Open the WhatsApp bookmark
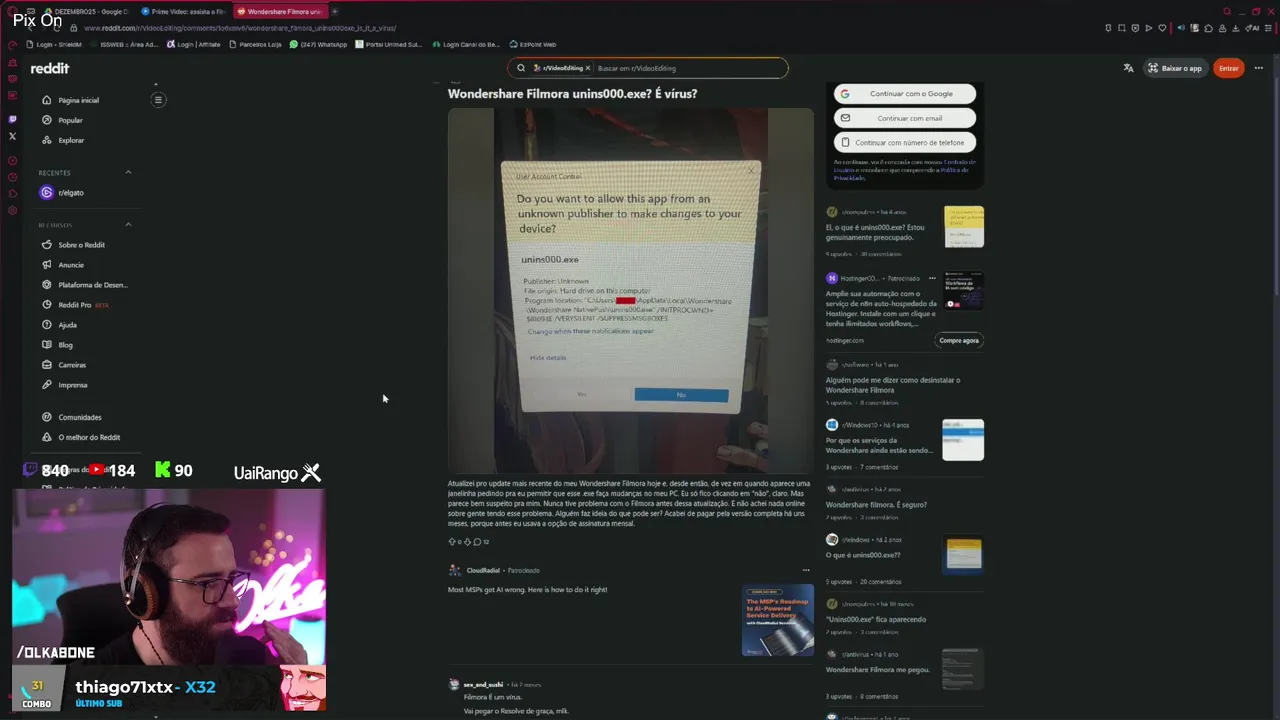 pyautogui.click(x=318, y=44)
